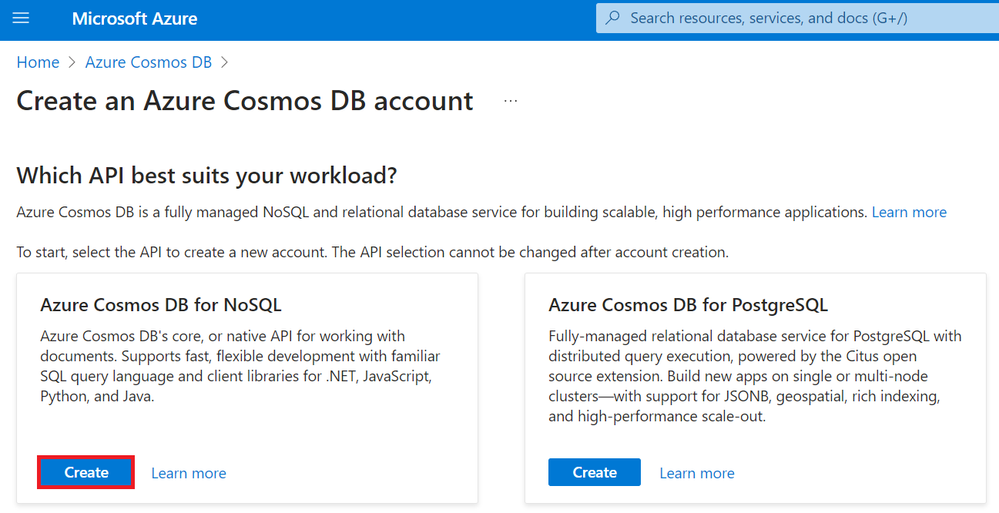Viewport: 999px width, 513px height.
Task: Click the PostgreSQL card description paragraph
Action: coord(755,376)
